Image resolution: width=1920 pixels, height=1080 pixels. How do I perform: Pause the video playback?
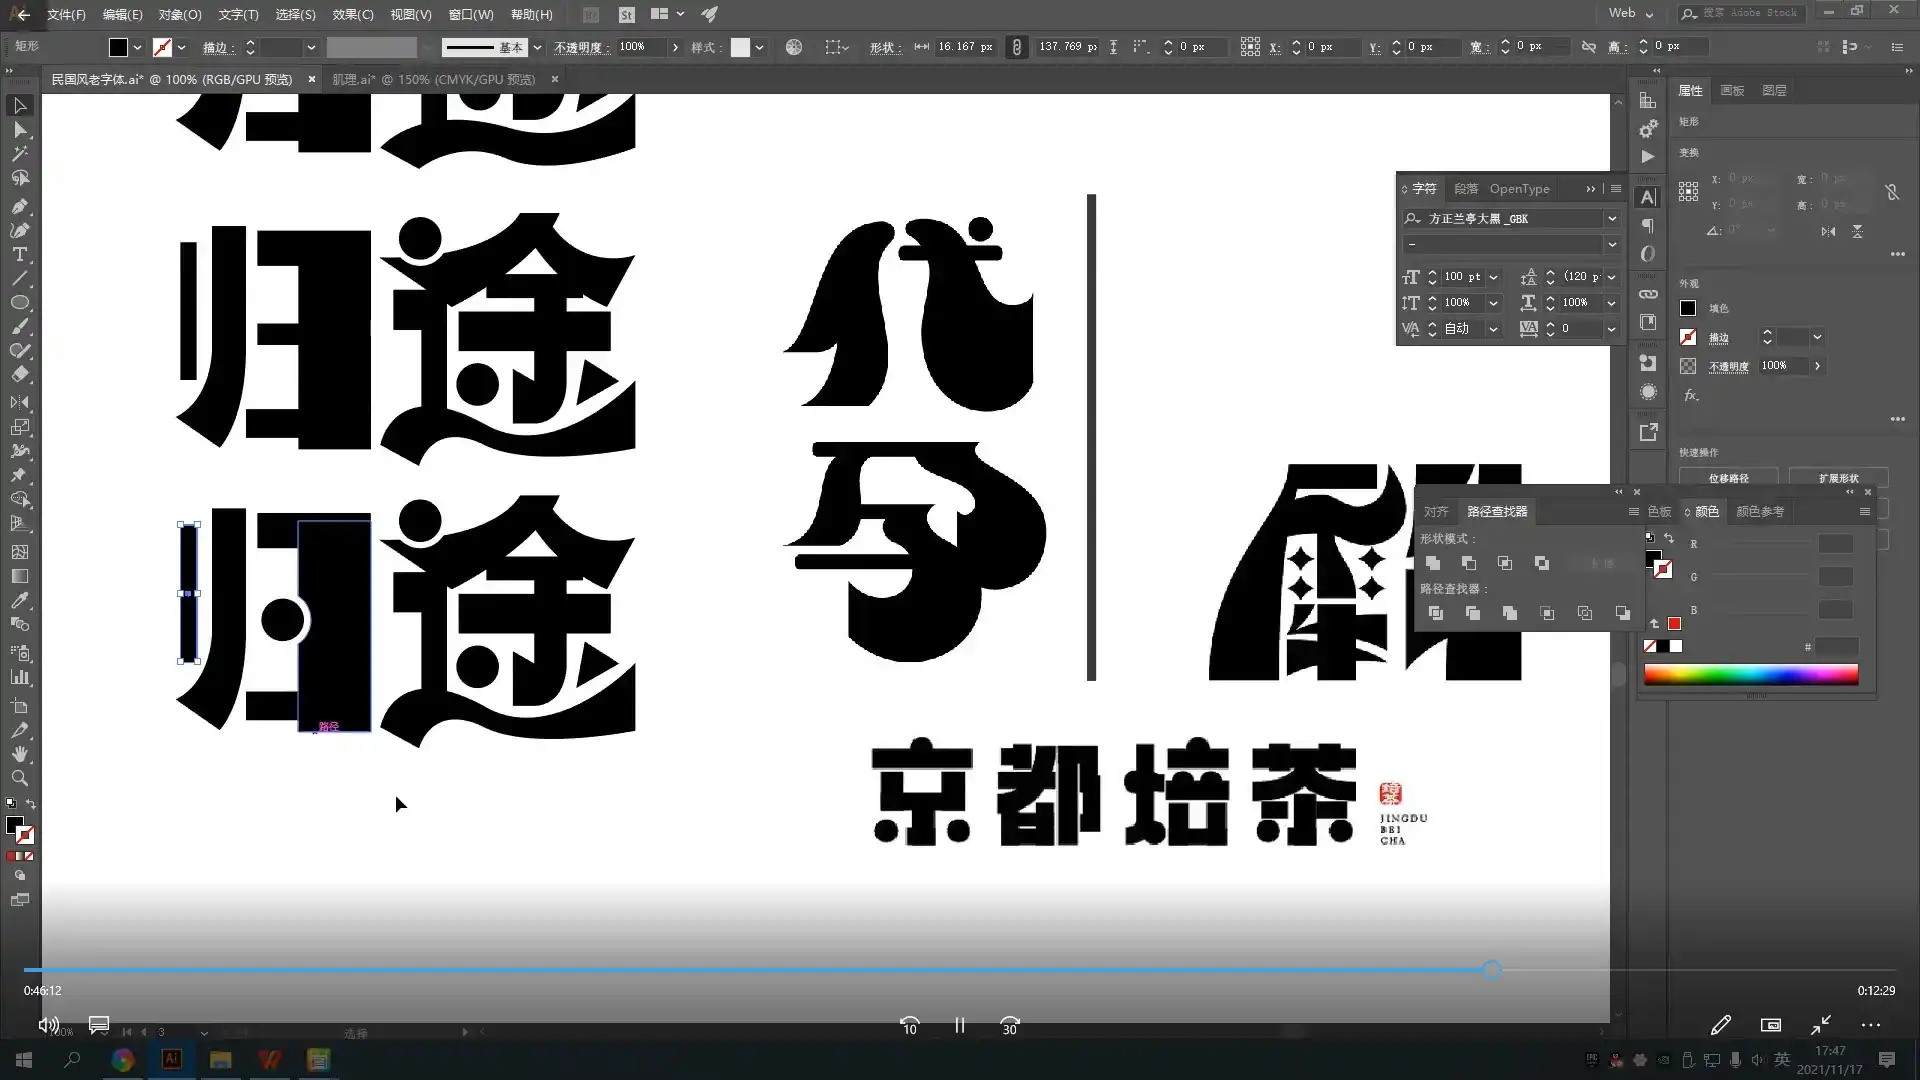click(959, 1026)
